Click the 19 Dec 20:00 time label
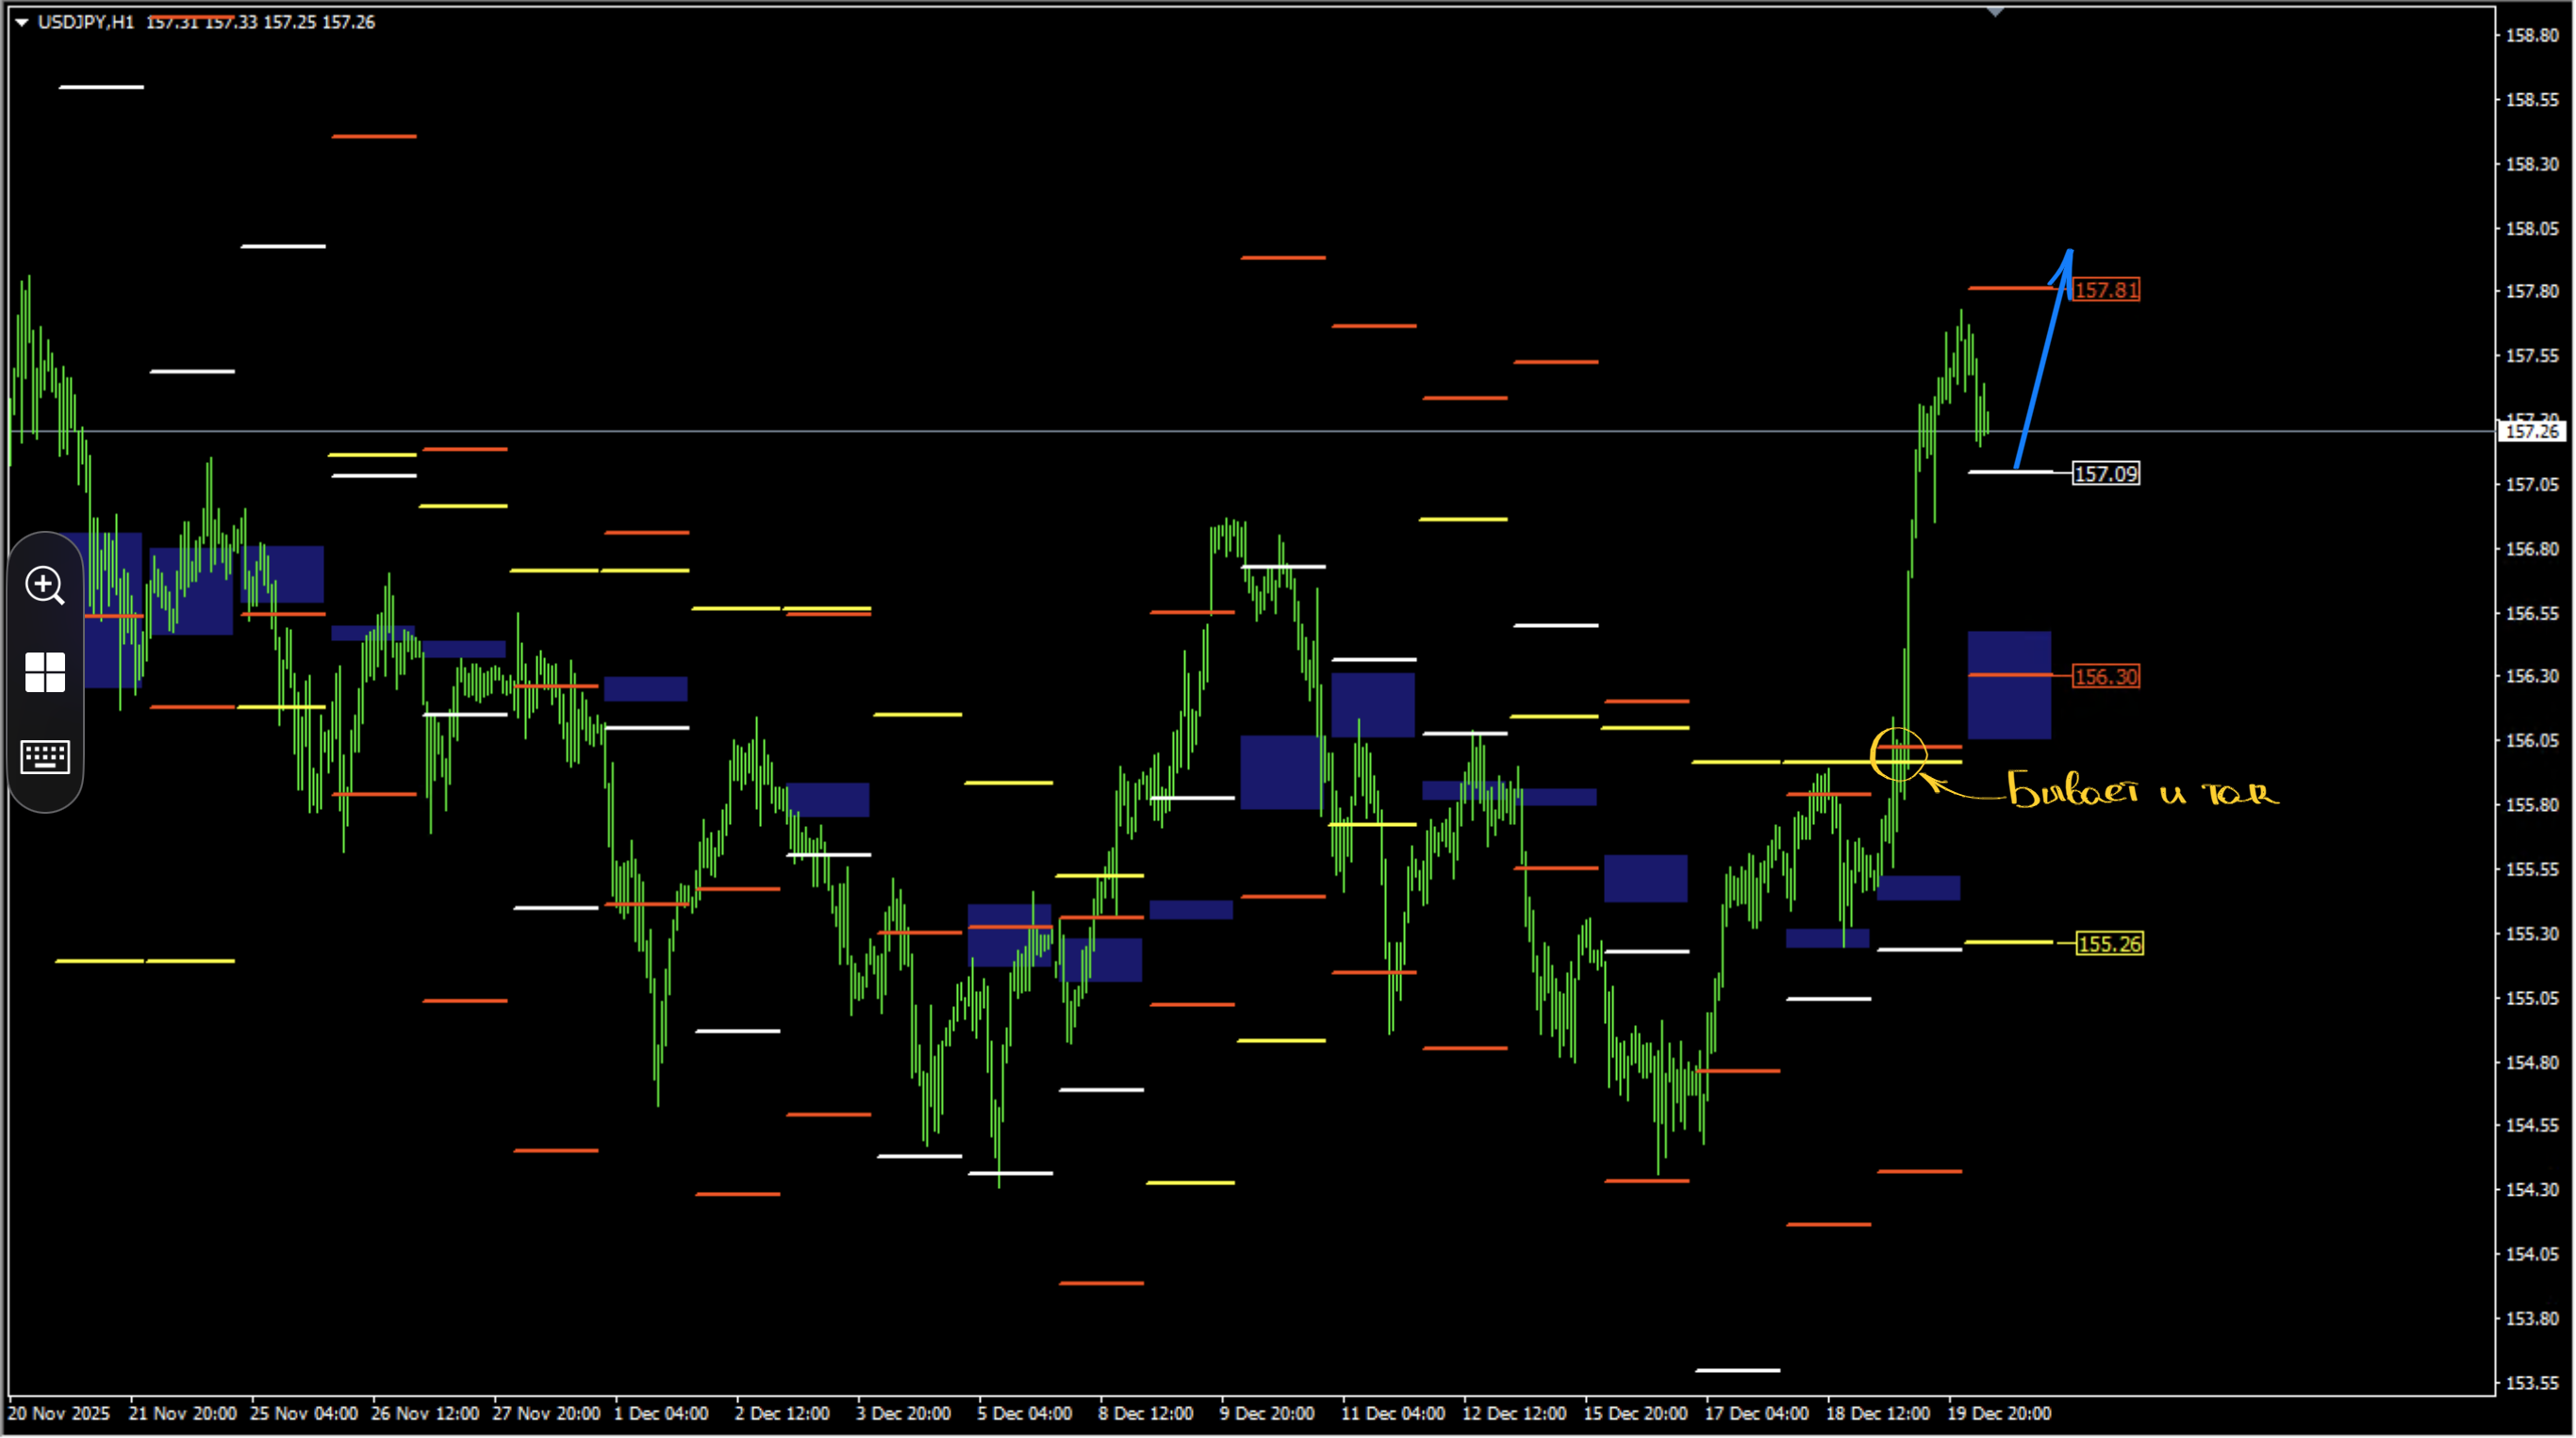This screenshot has width=2576, height=1438. tap(1999, 1414)
